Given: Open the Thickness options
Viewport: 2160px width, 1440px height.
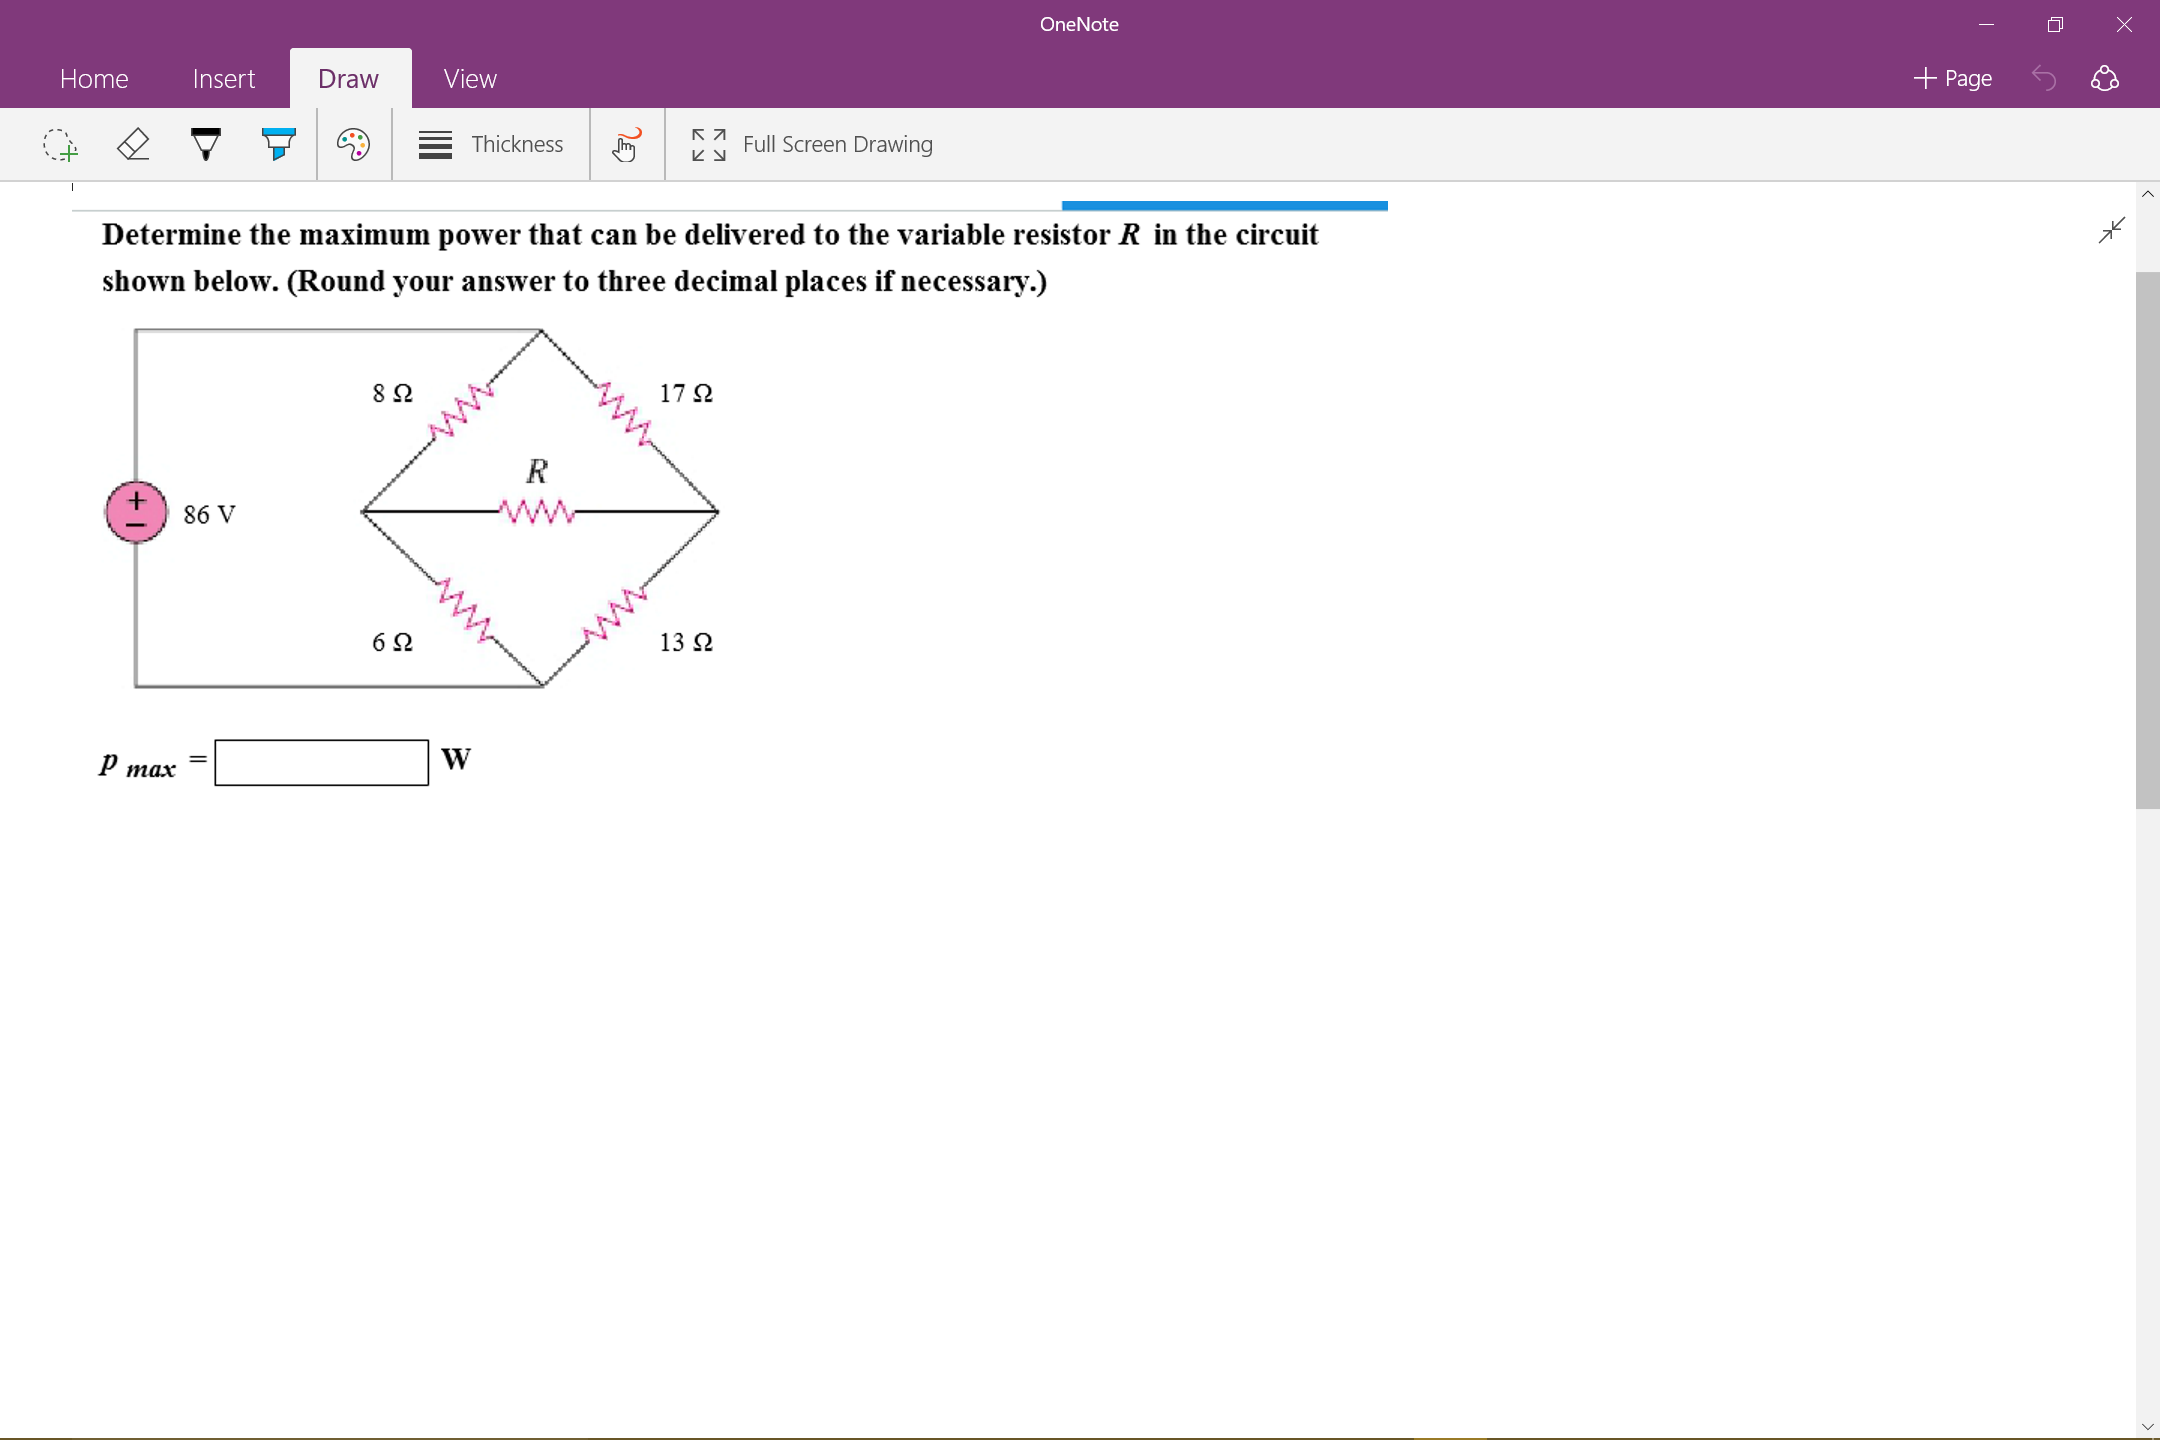Looking at the screenshot, I should click(490, 145).
